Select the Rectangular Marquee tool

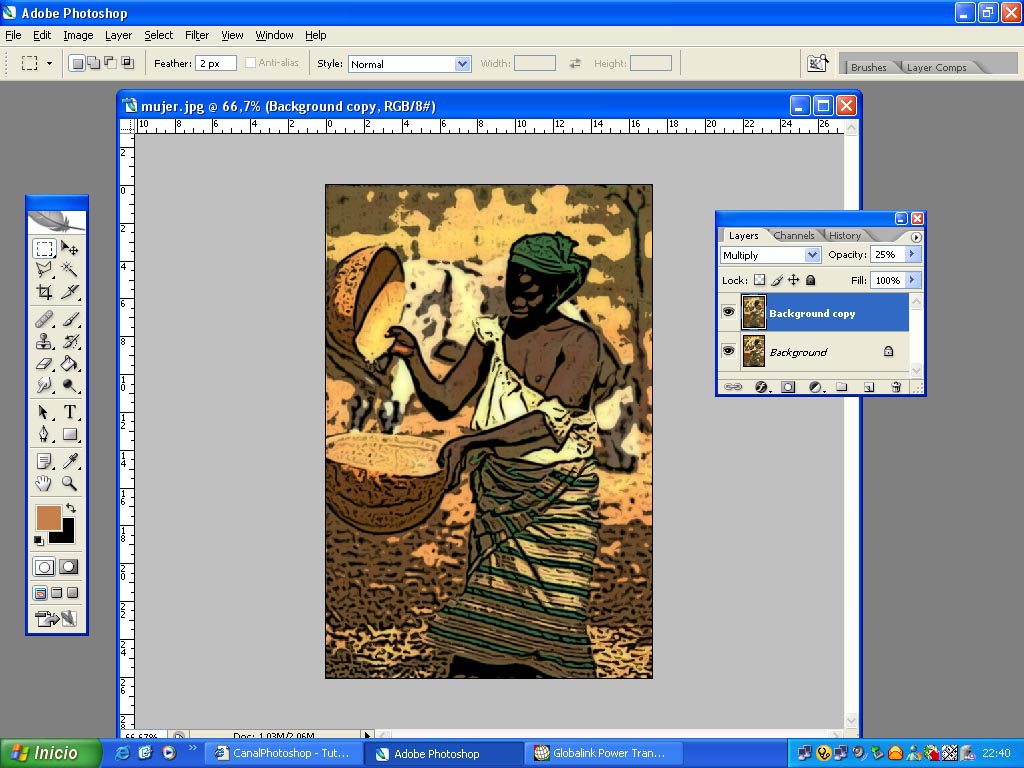tap(44, 249)
